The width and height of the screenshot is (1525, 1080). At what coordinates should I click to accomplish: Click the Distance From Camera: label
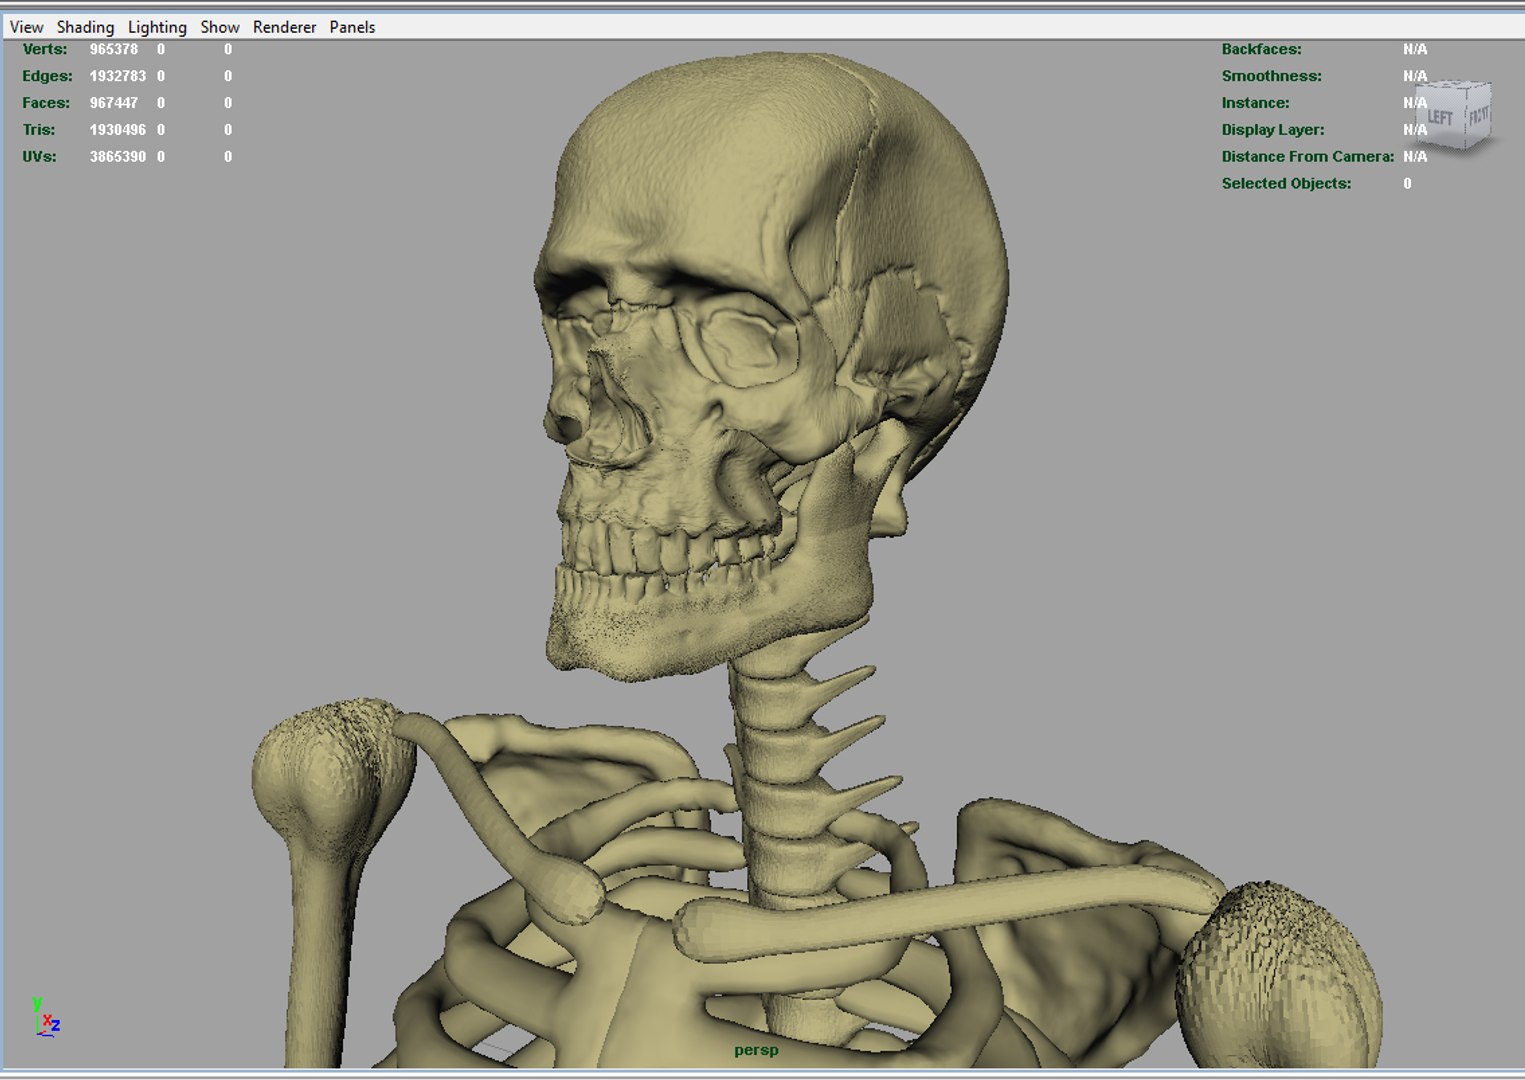tap(1307, 157)
